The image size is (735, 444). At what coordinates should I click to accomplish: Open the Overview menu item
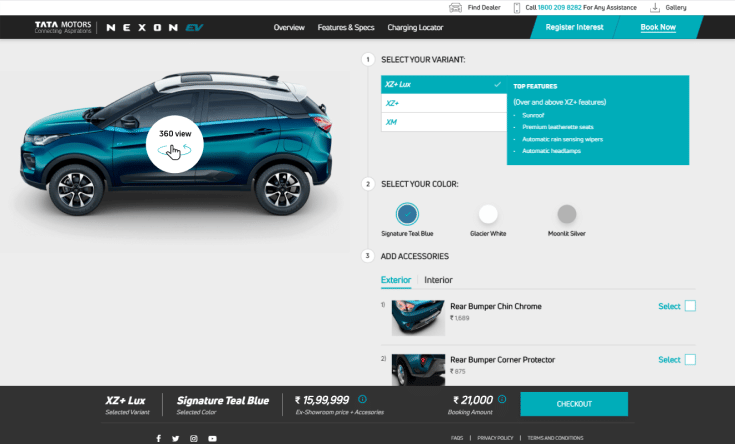tap(289, 28)
